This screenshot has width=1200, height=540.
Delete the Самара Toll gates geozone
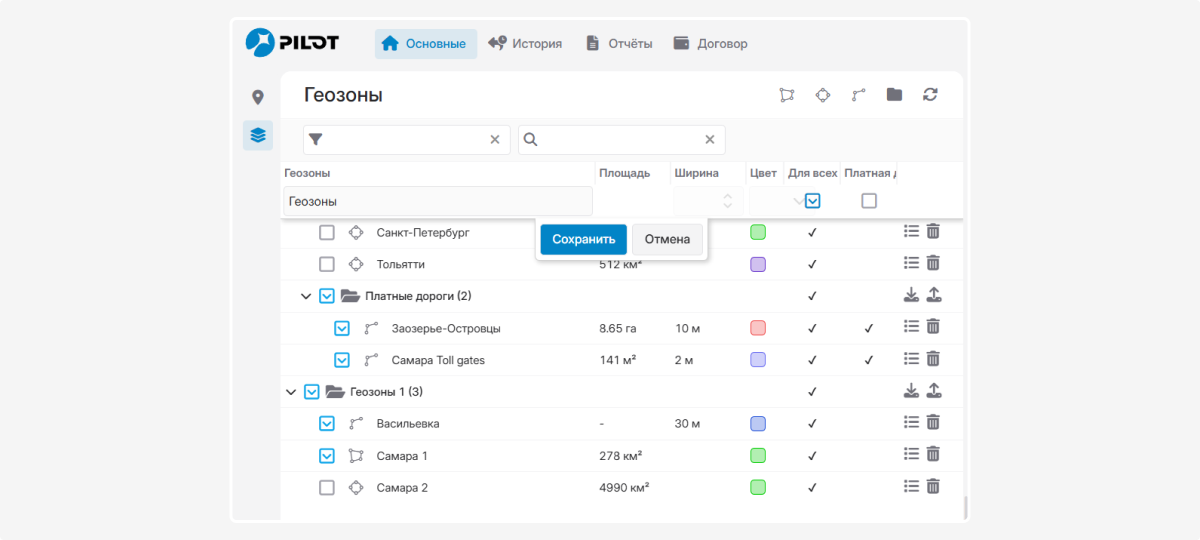[933, 359]
